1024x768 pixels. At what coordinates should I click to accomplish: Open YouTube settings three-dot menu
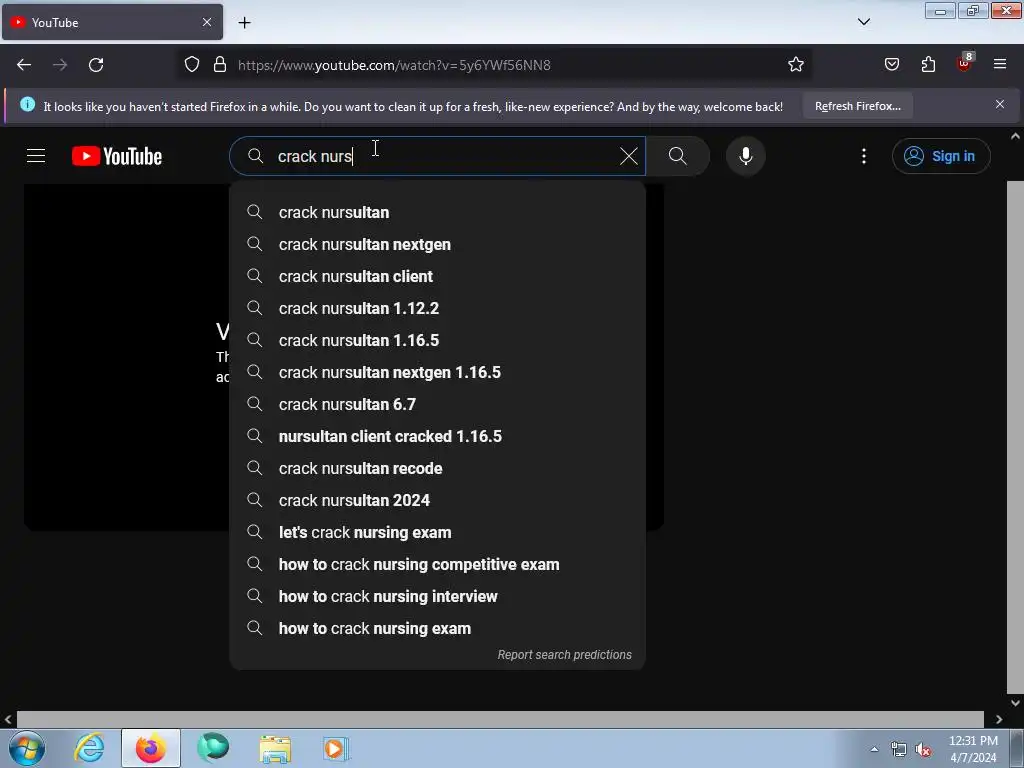(x=863, y=156)
